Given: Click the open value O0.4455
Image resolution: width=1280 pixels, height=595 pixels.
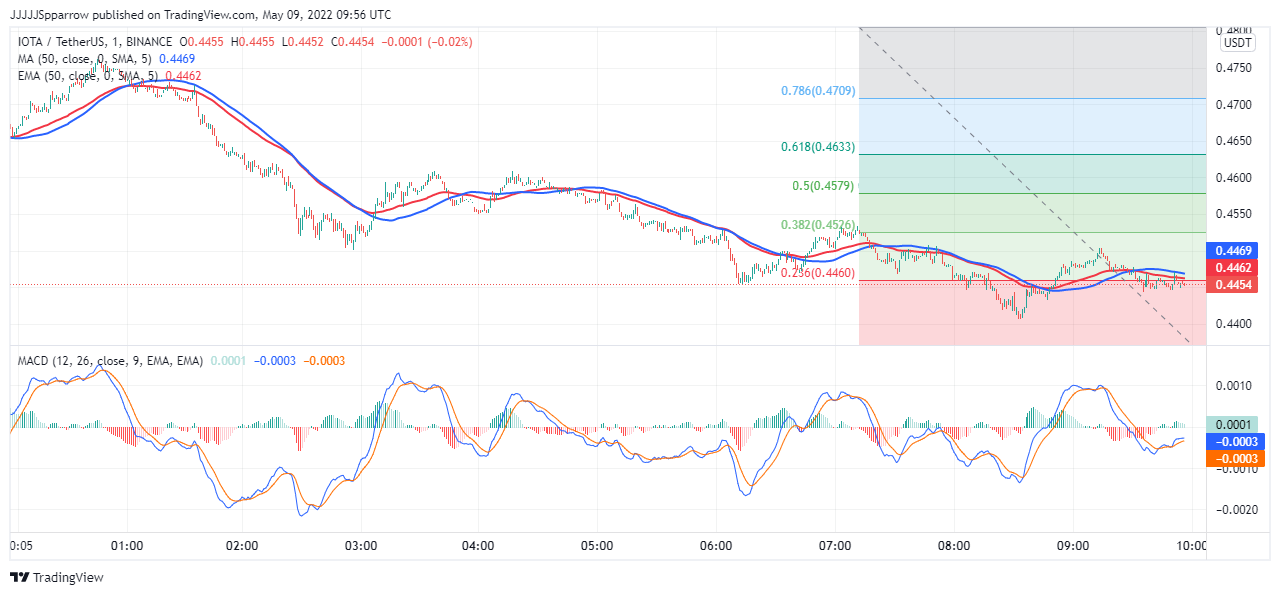Looking at the screenshot, I should 203,42.
